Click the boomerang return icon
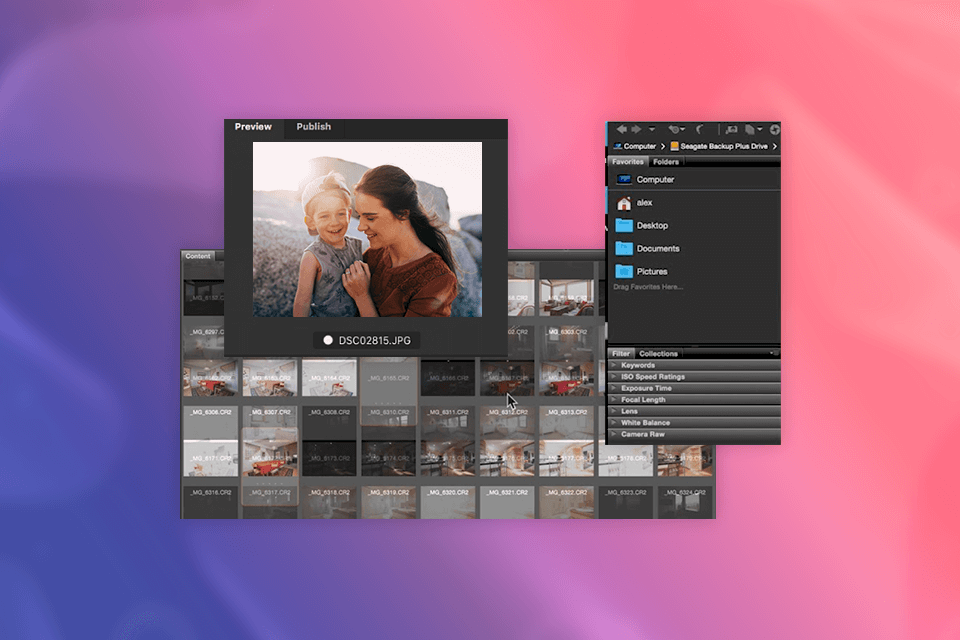Screen dimensions: 960x640 click(700, 129)
